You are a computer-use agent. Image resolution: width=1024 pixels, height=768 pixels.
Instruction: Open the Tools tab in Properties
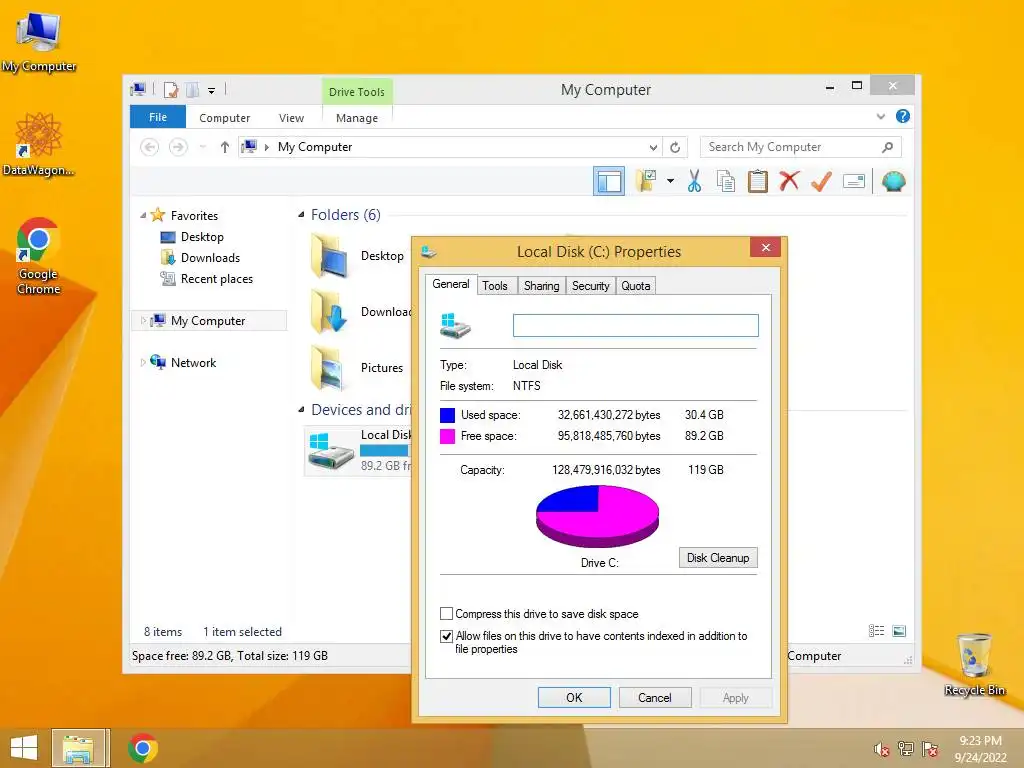[494, 286]
